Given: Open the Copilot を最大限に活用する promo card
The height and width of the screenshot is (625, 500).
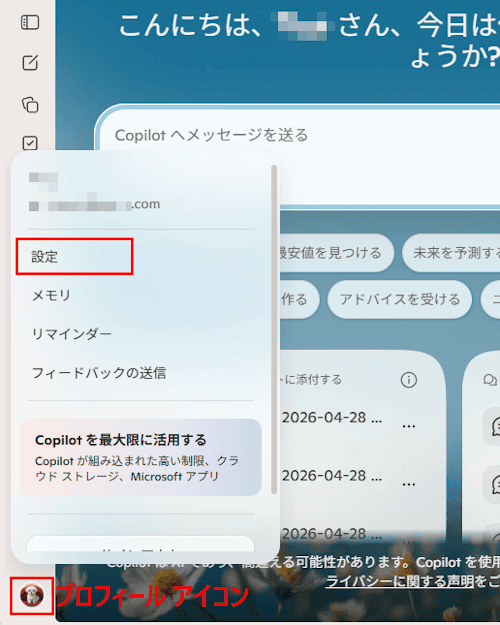Looking at the screenshot, I should pyautogui.click(x=140, y=457).
